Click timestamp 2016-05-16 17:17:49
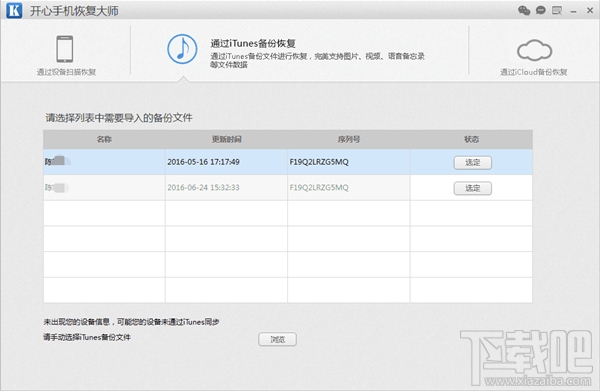This screenshot has height=391, width=600. tap(203, 162)
